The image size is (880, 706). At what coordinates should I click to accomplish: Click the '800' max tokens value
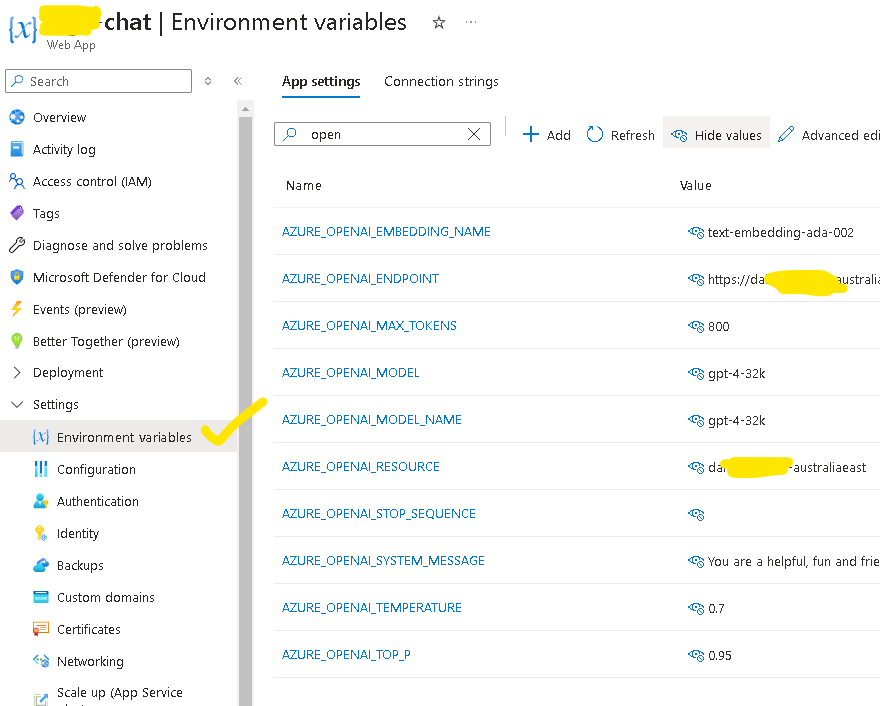[718, 327]
